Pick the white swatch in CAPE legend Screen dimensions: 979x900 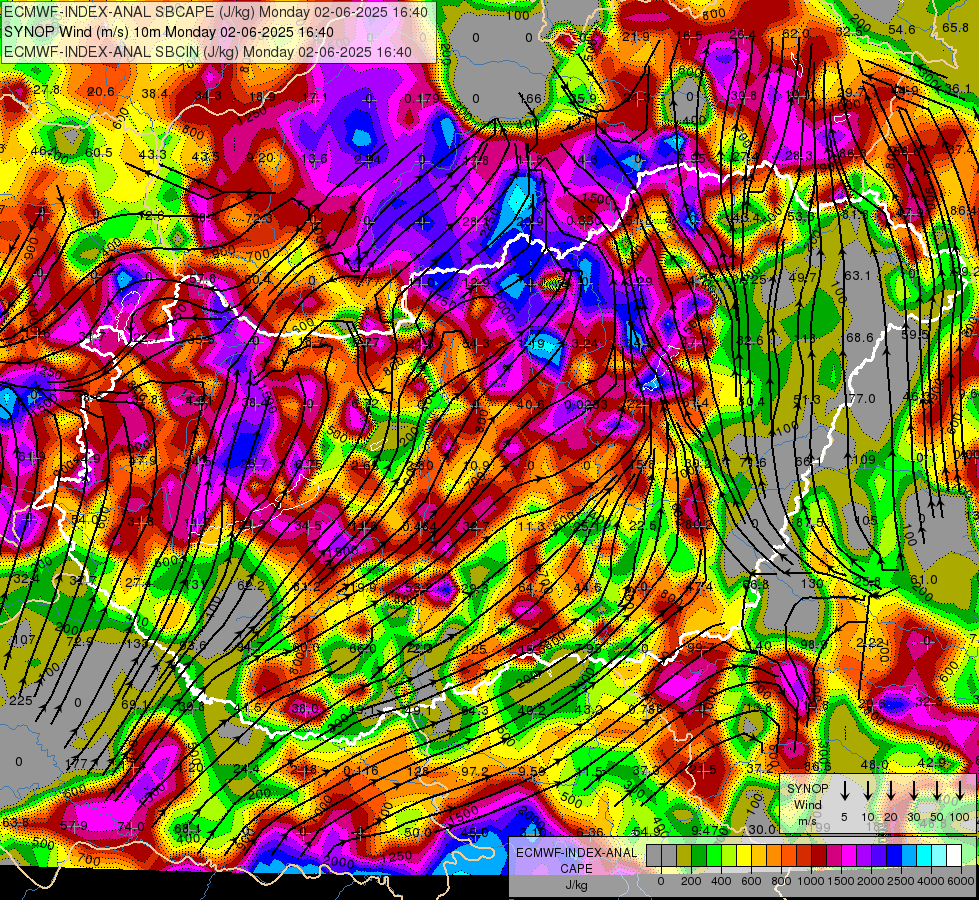pos(954,856)
